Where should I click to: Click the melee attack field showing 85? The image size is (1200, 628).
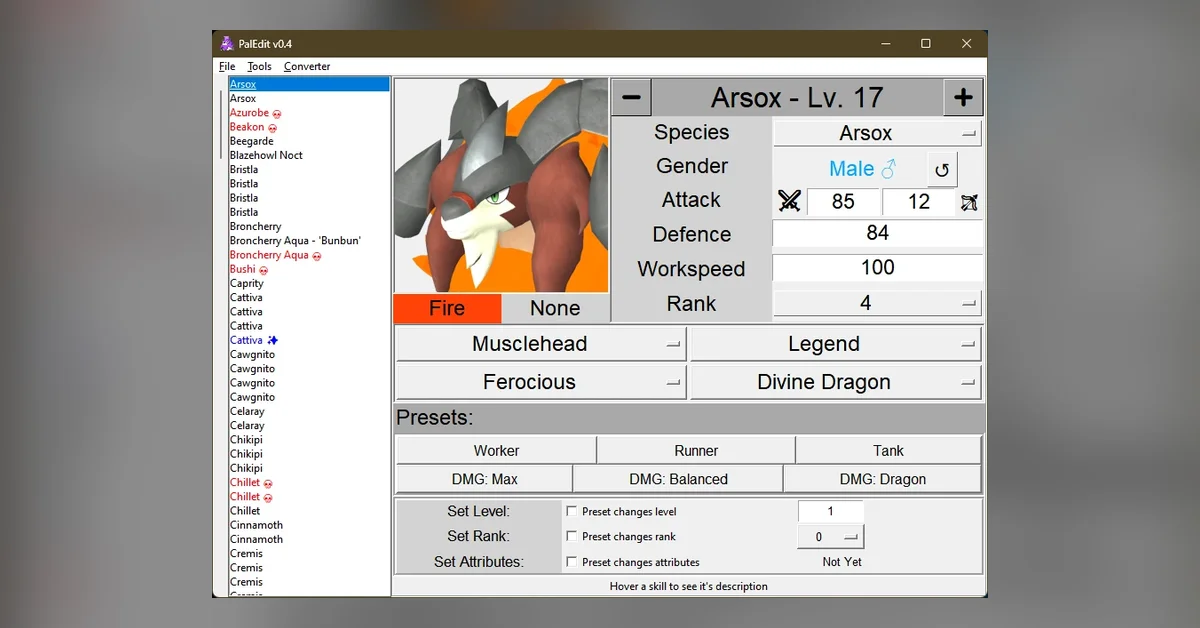(x=843, y=202)
